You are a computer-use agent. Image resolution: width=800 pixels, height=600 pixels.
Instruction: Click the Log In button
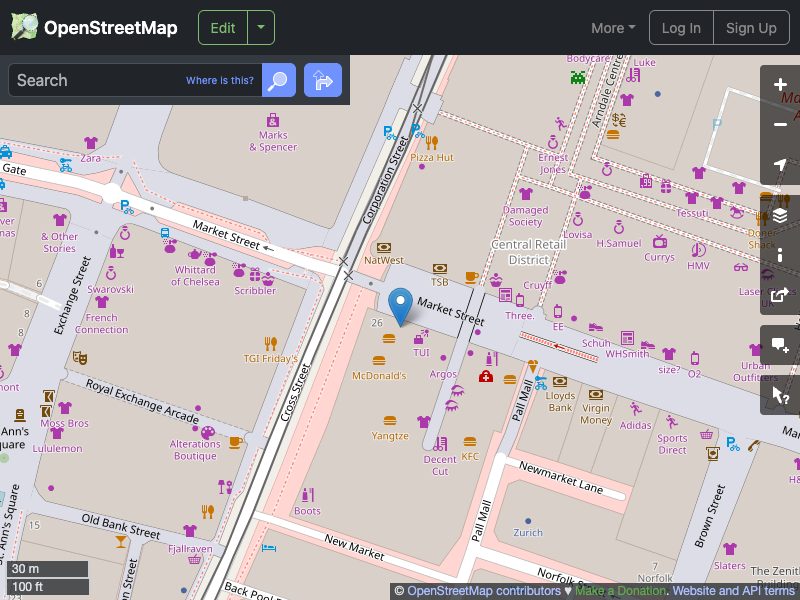[681, 27]
